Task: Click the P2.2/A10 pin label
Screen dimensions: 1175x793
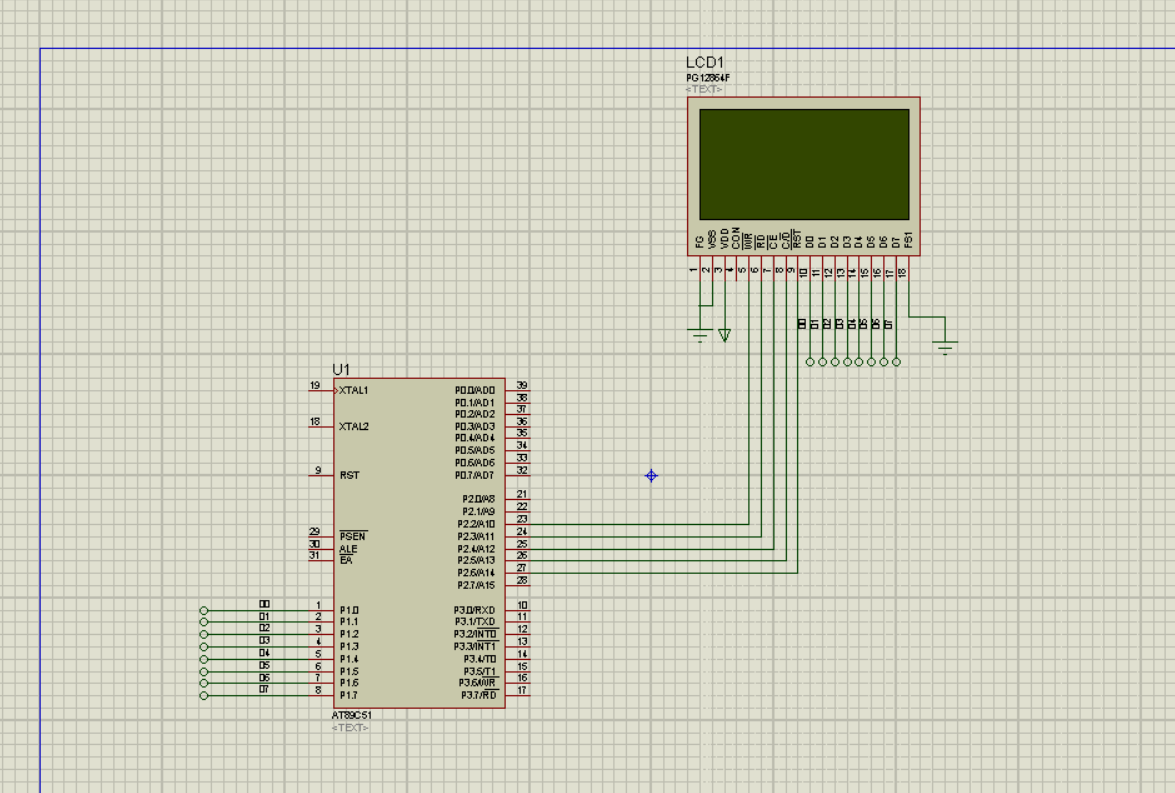Action: click(x=477, y=524)
